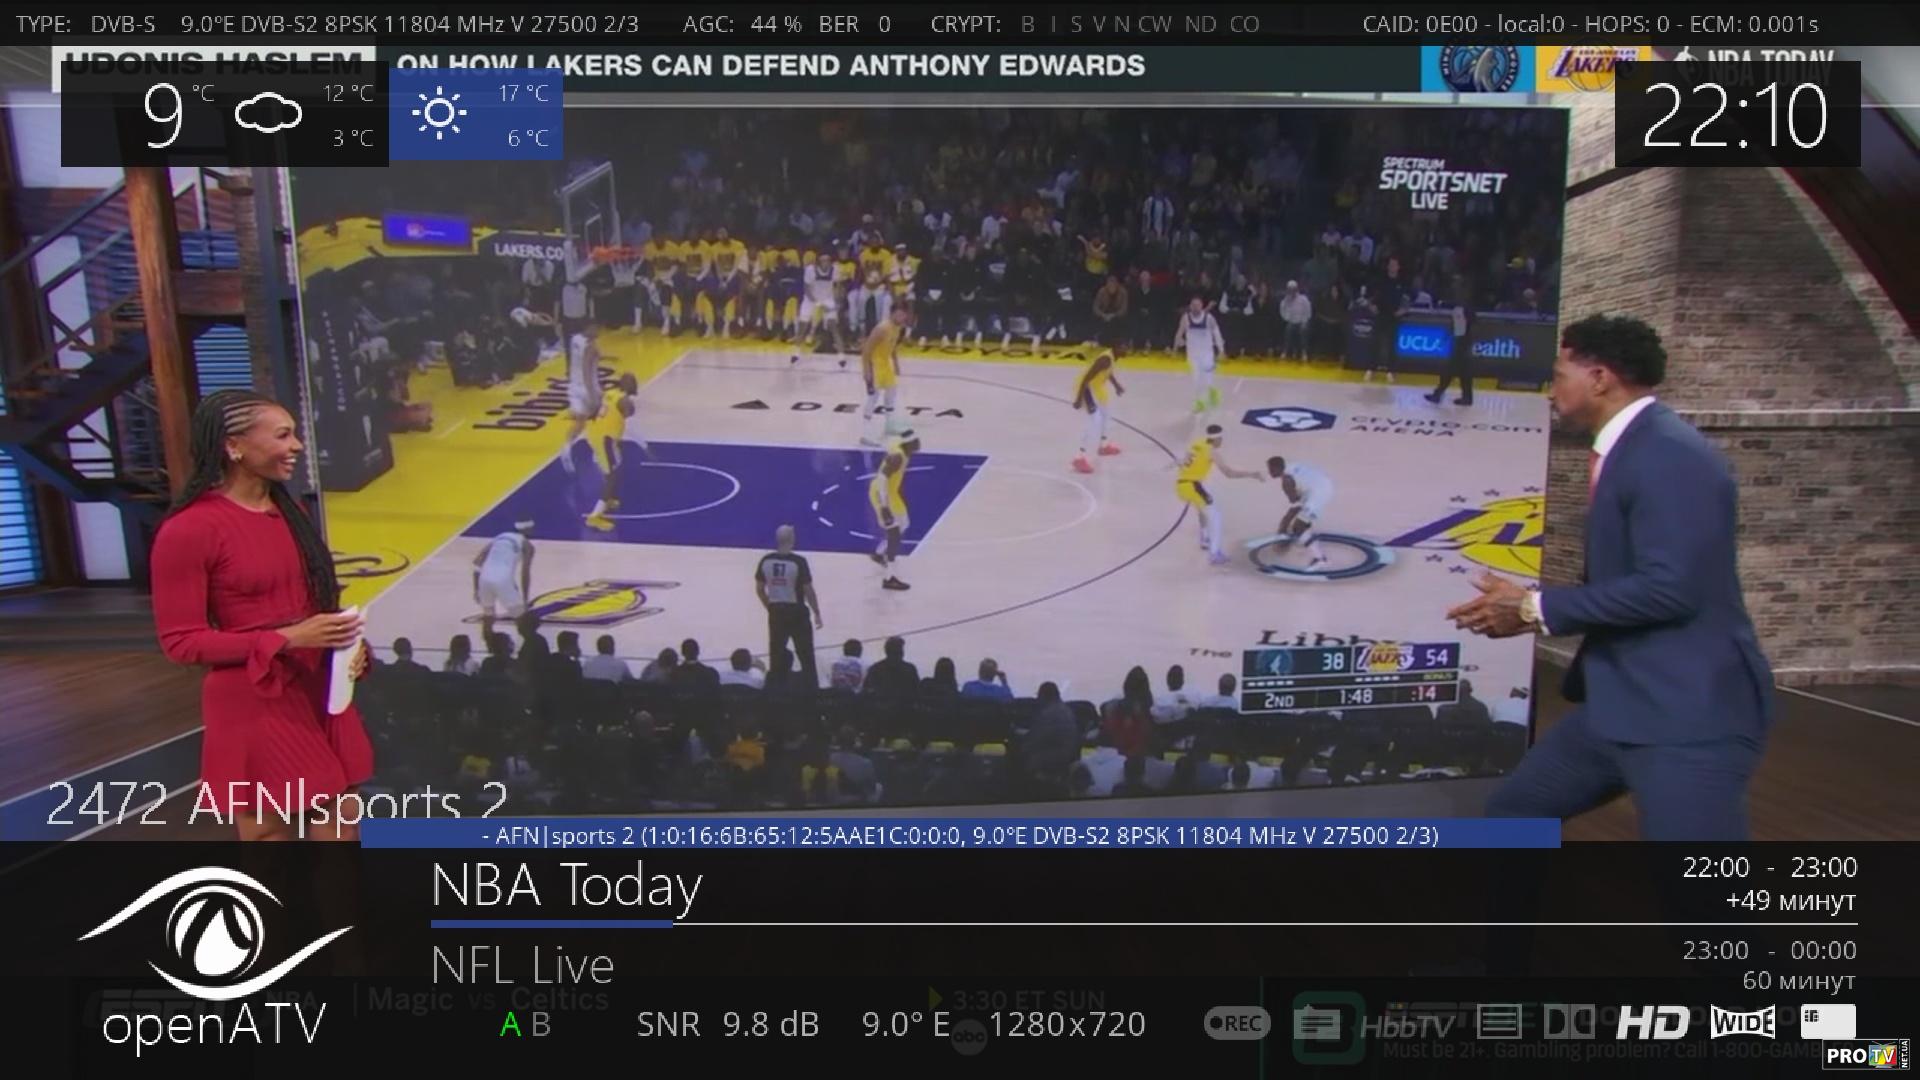Image resolution: width=1920 pixels, height=1080 pixels.
Task: Click the 22:10 clock display
Action: [x=1735, y=115]
